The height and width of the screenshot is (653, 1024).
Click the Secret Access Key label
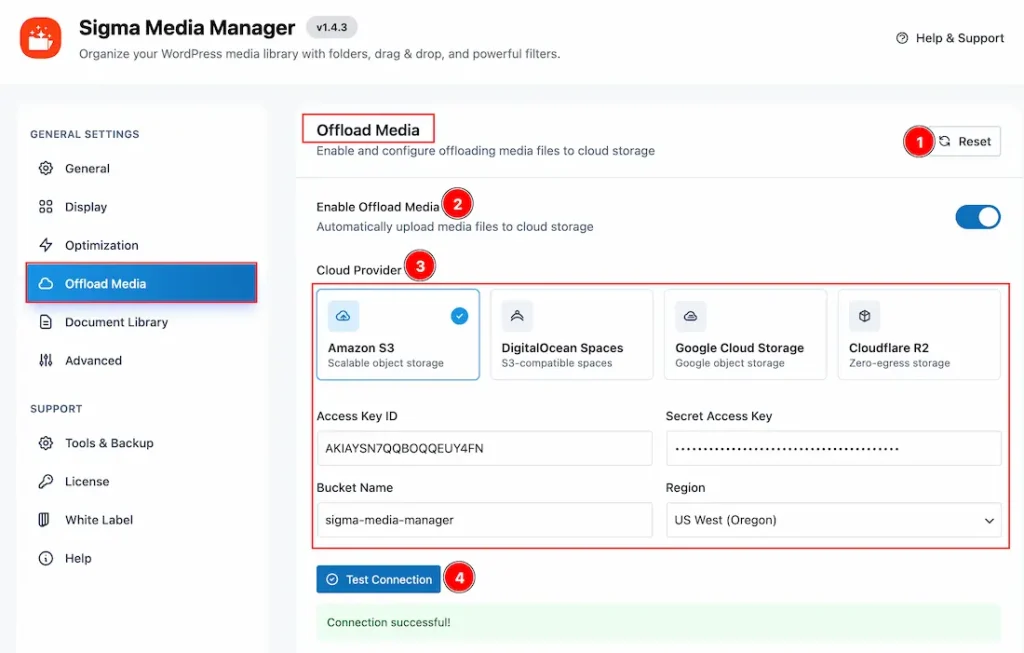click(x=718, y=416)
